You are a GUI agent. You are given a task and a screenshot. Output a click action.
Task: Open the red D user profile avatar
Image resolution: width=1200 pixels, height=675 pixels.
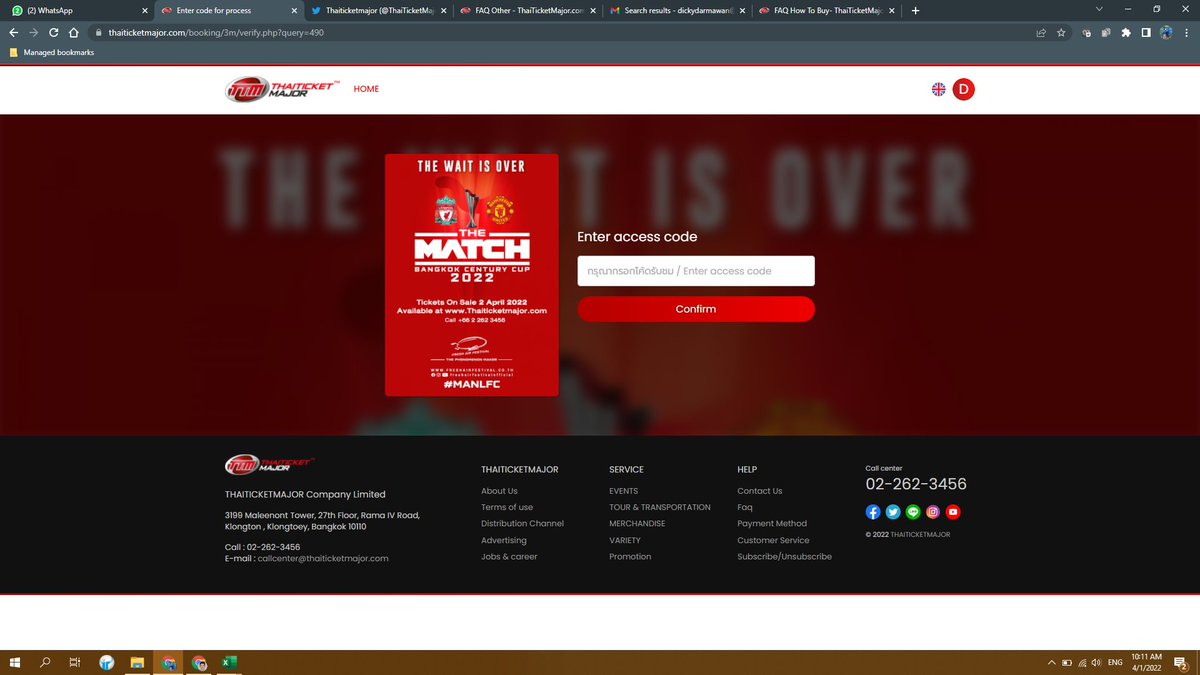[x=963, y=89]
